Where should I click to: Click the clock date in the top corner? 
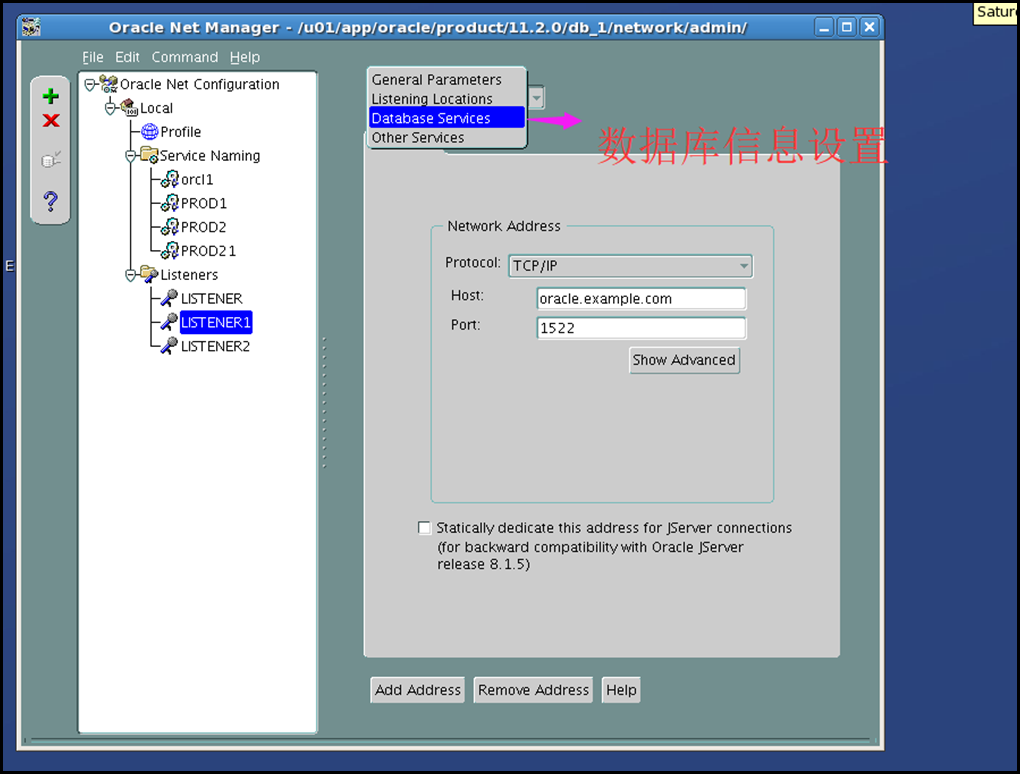point(997,12)
